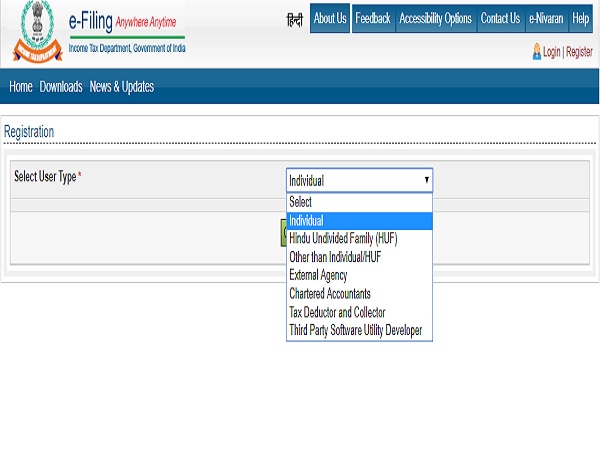The width and height of the screenshot is (600, 450).
Task: Open the News & Updates tab
Action: [x=122, y=87]
